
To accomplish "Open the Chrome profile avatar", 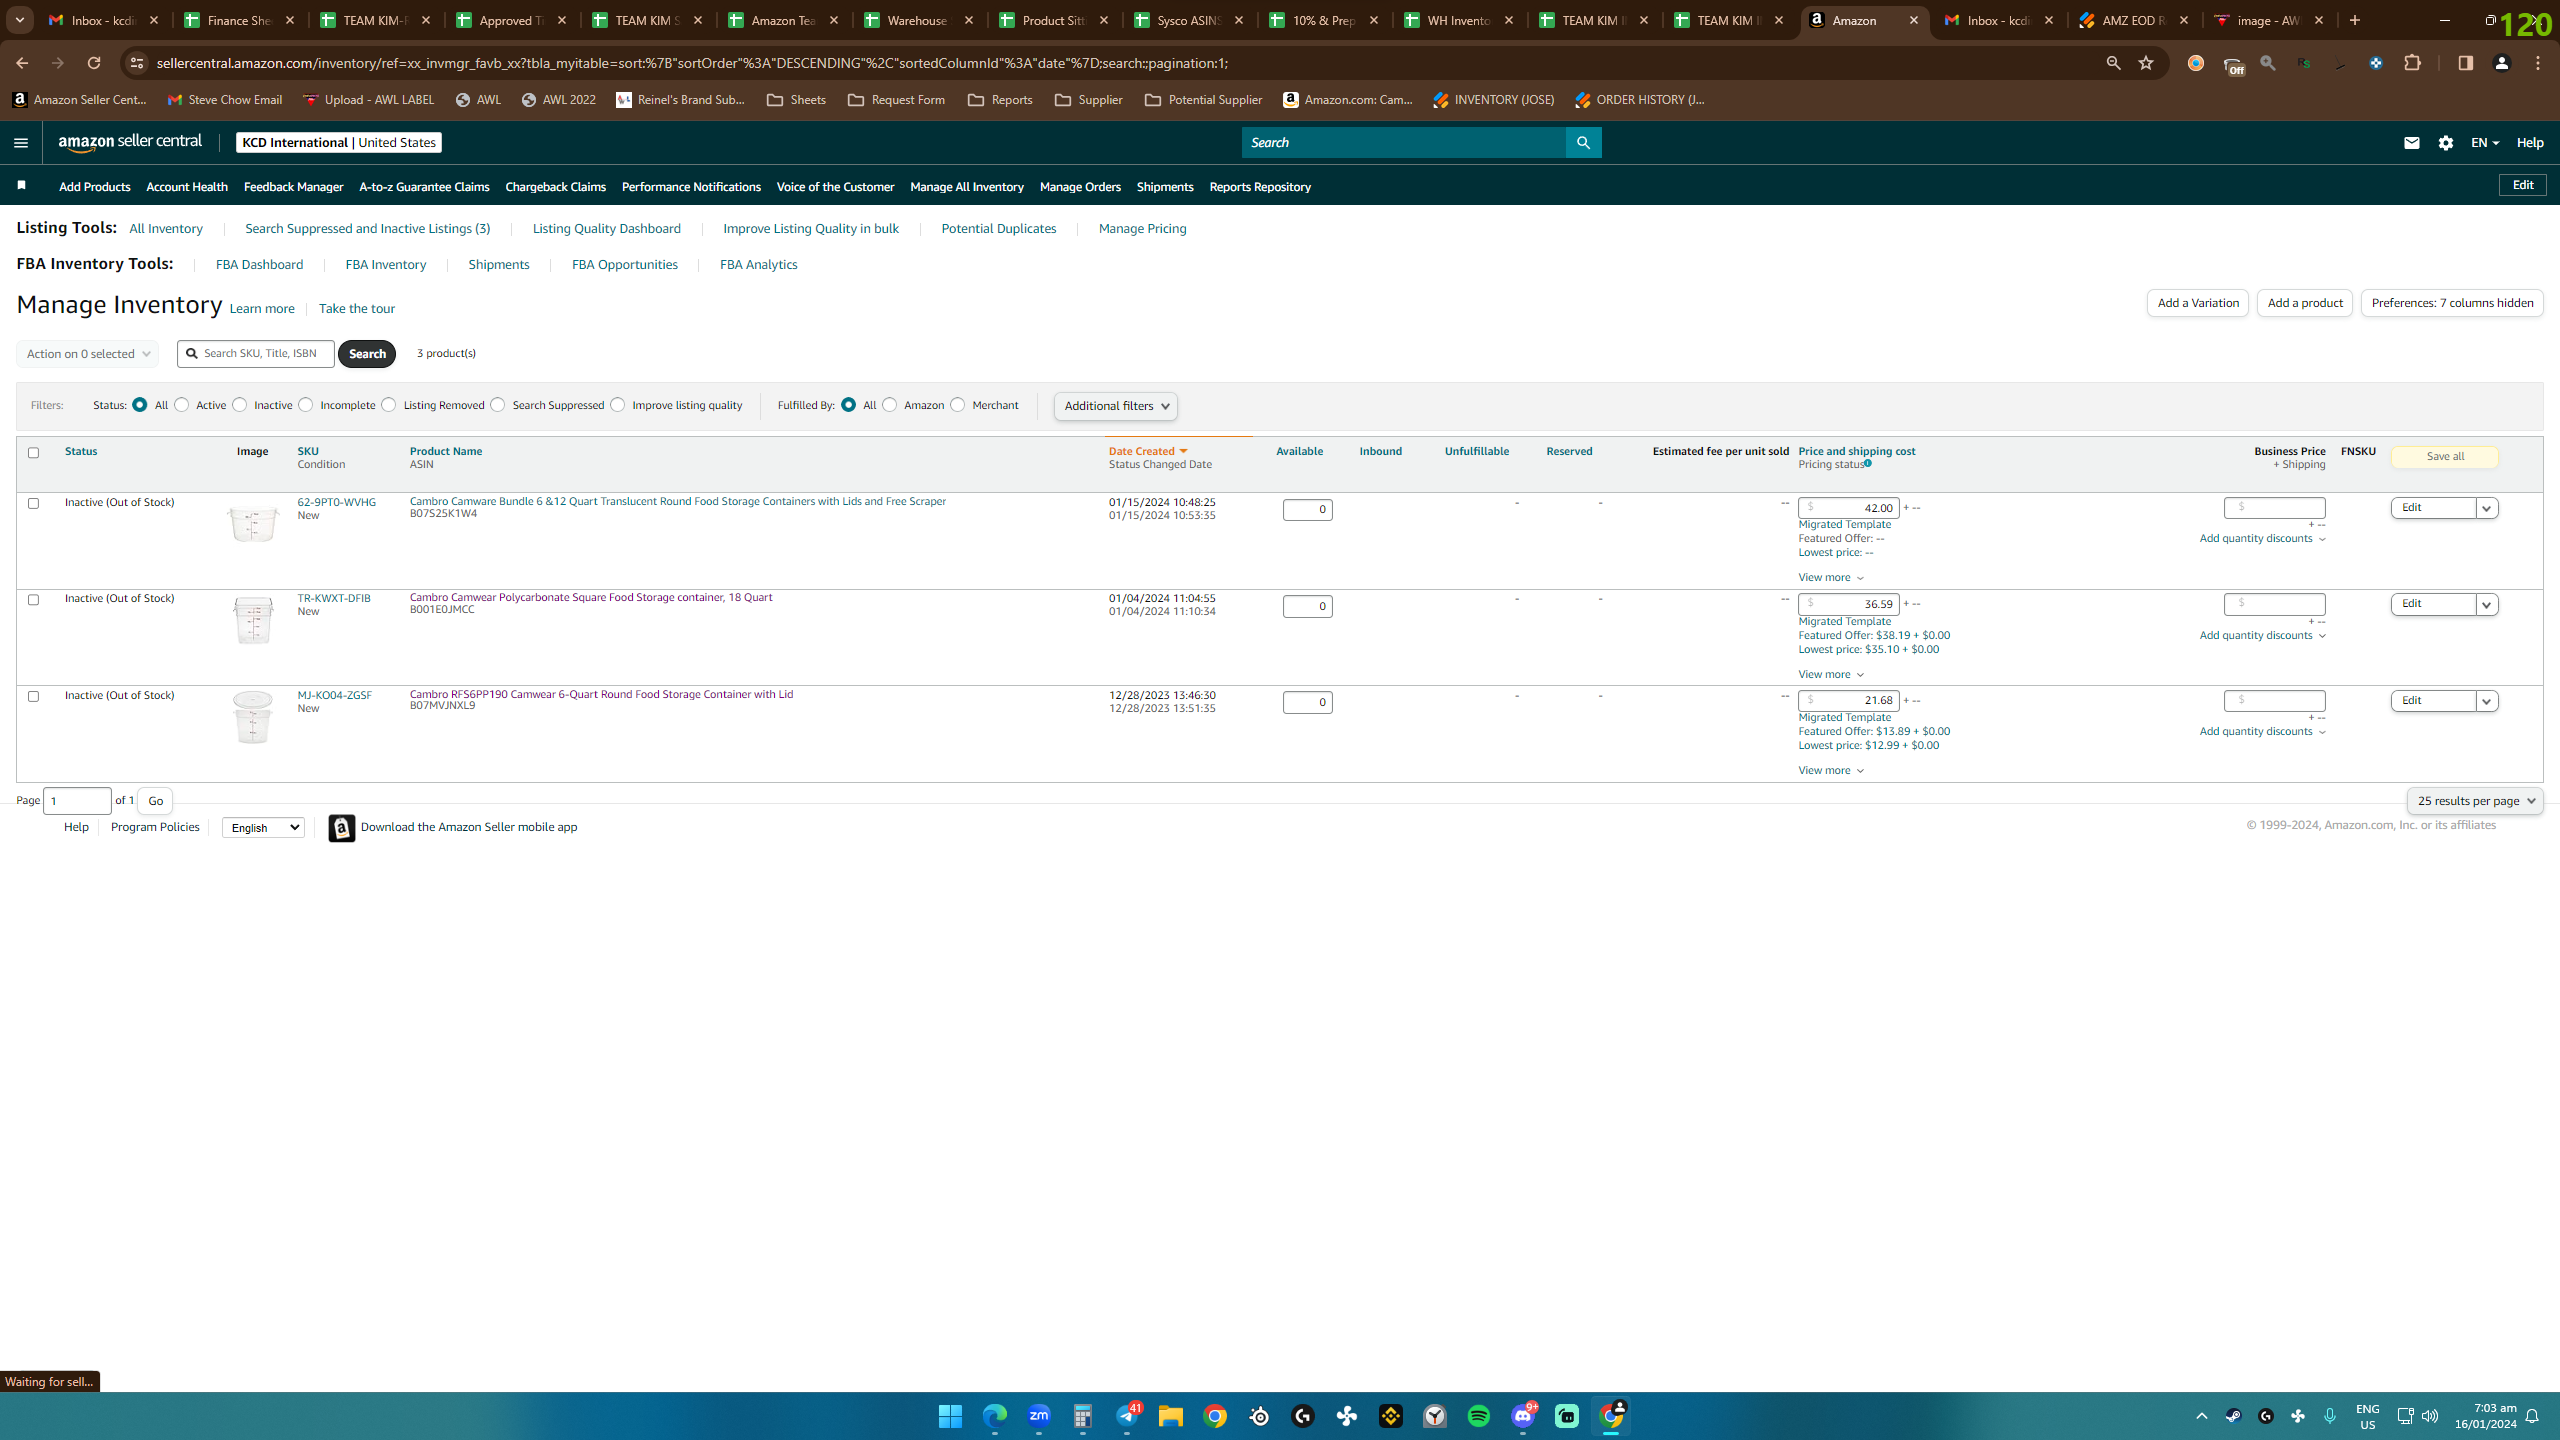I will (2501, 63).
